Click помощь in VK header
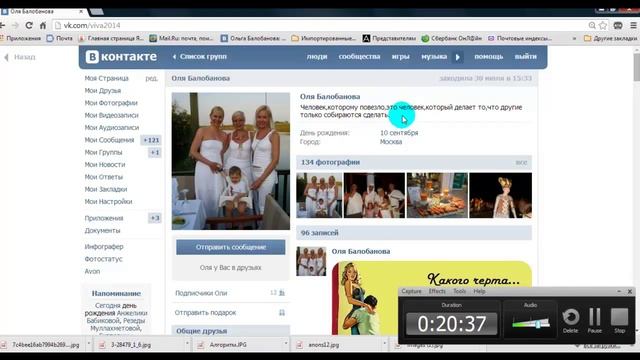Viewport: 640px width, 360px height. [488, 57]
